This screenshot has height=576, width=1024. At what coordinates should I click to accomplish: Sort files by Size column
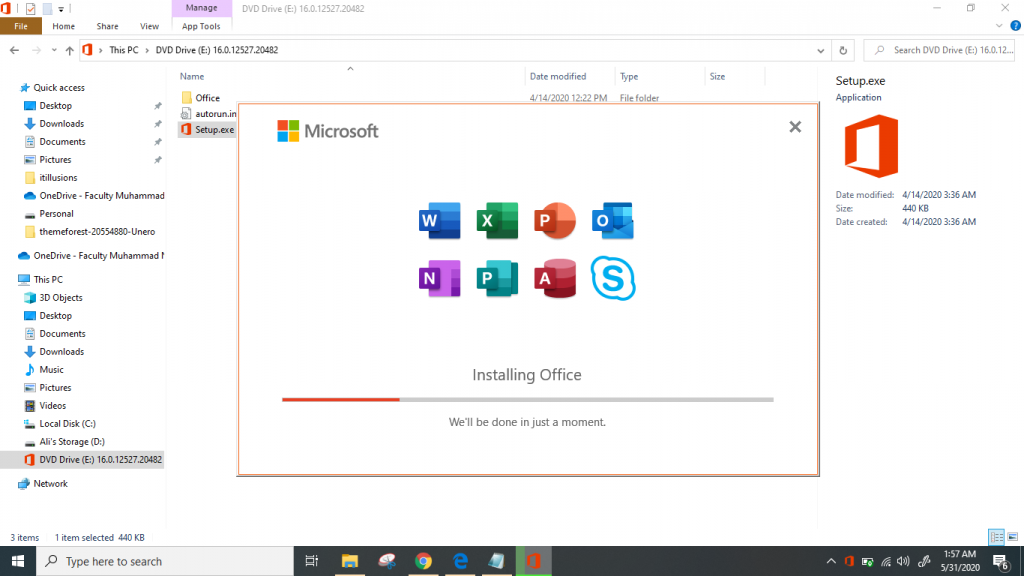coord(717,76)
